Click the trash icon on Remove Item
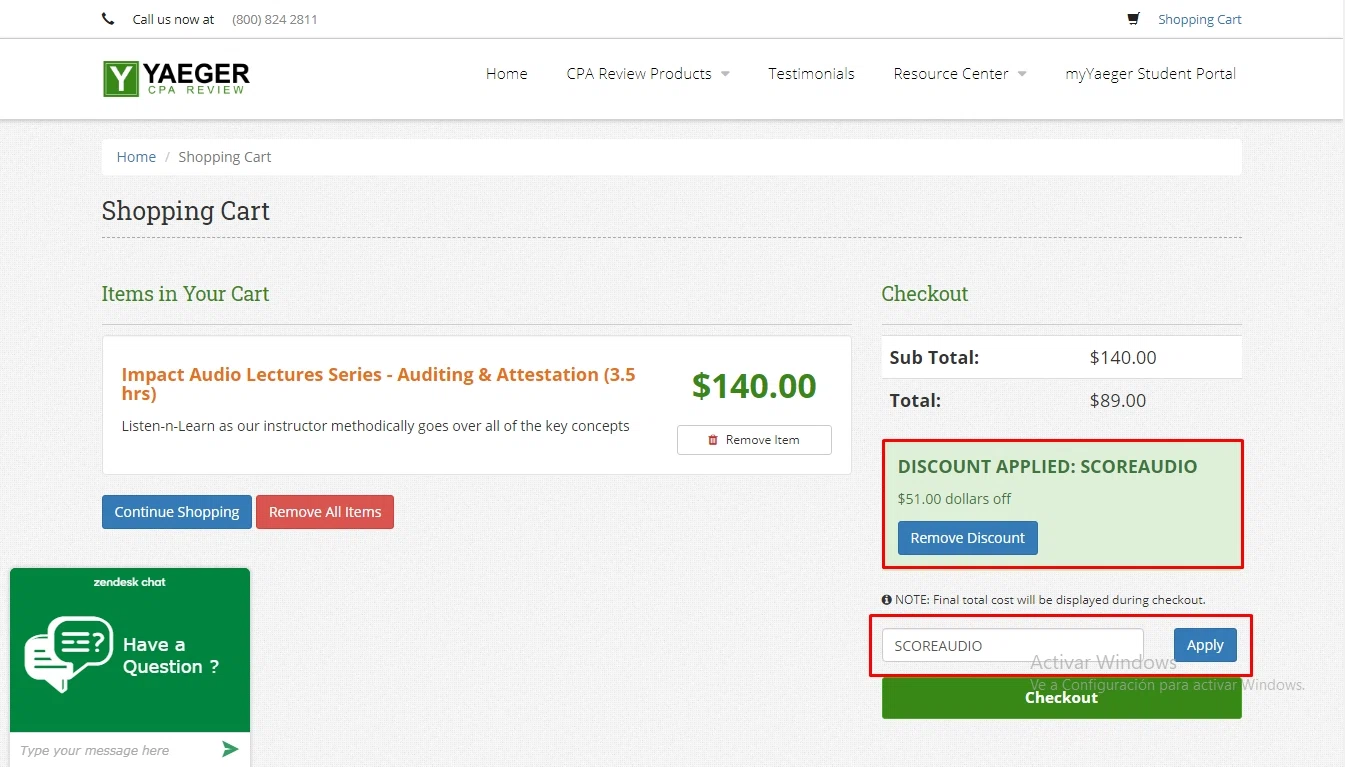 pyautogui.click(x=713, y=440)
